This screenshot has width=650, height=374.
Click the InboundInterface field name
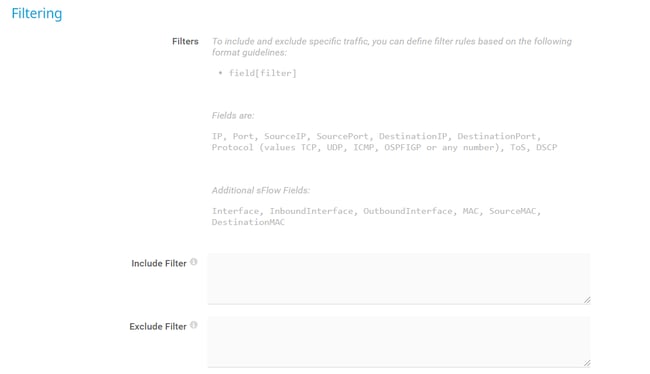point(311,211)
